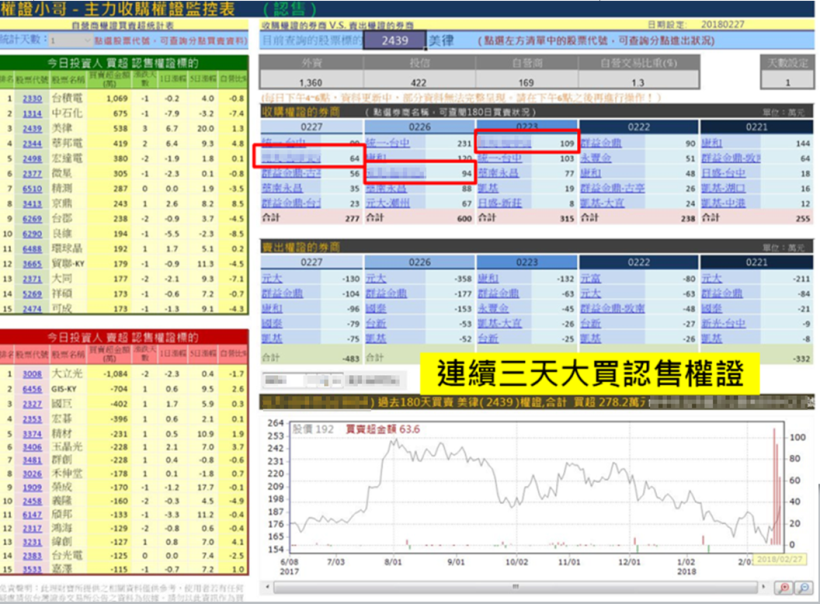Screen dimensions: 820x604
Task: Open stock code link 3406
Action: pyautogui.click(x=32, y=447)
